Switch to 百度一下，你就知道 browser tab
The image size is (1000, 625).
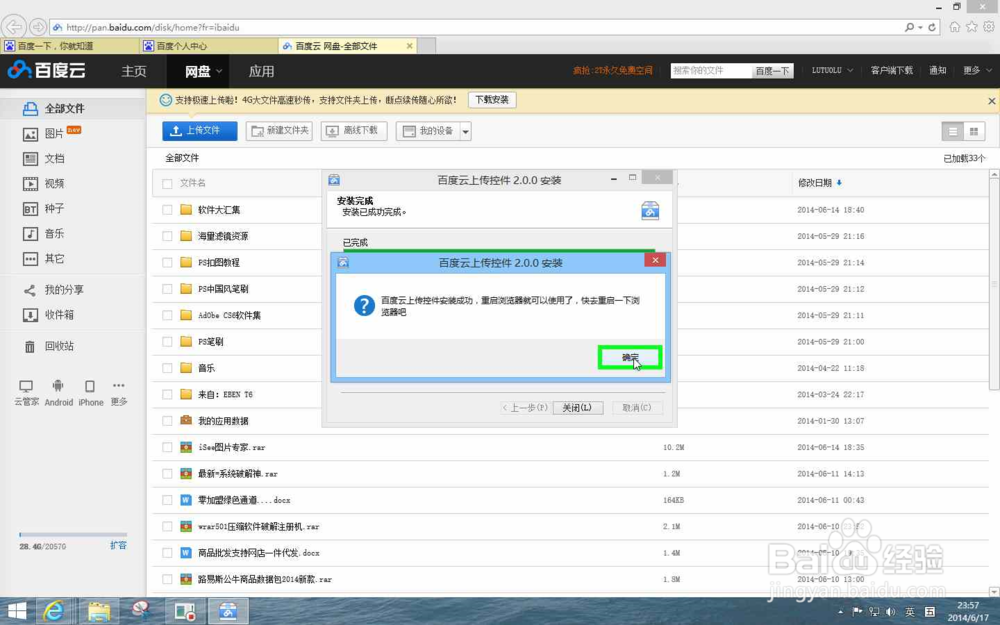[x=70, y=46]
